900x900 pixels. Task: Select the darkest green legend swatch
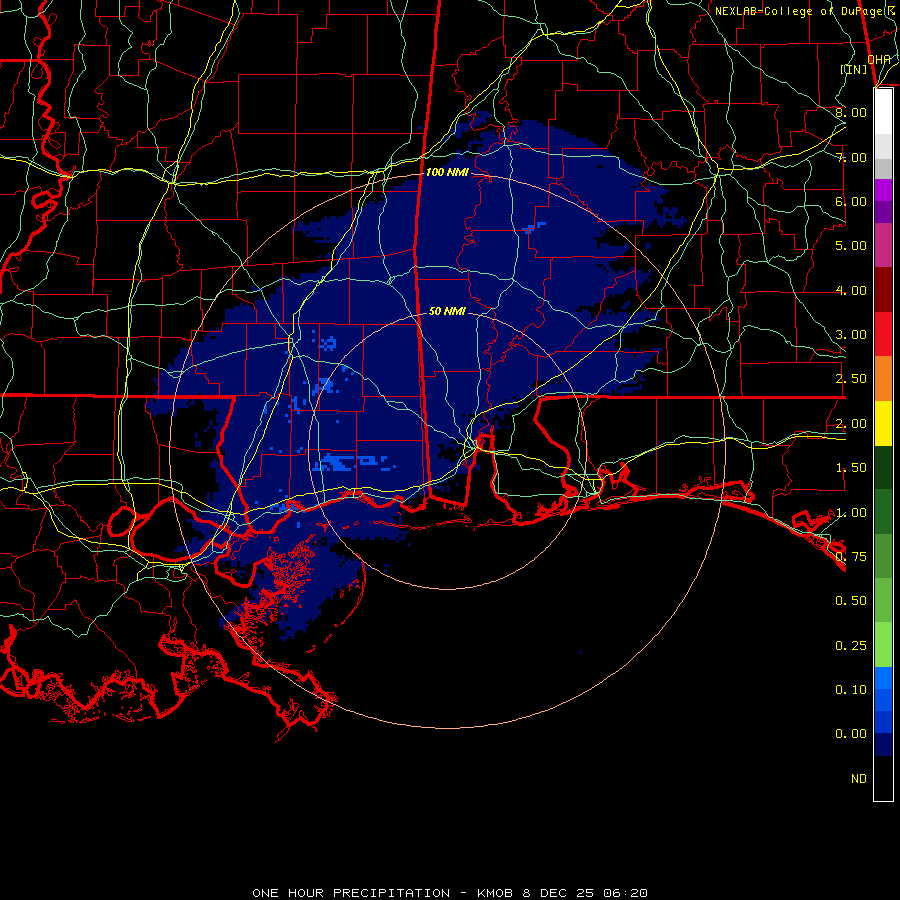(x=883, y=467)
